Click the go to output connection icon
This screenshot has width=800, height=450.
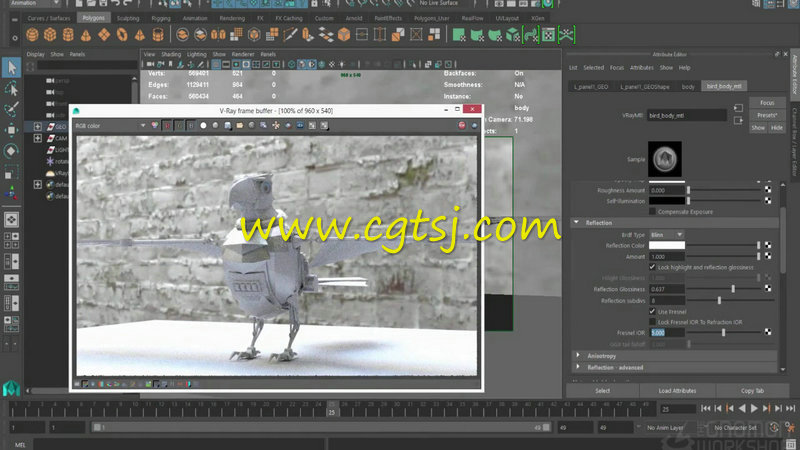tap(738, 120)
